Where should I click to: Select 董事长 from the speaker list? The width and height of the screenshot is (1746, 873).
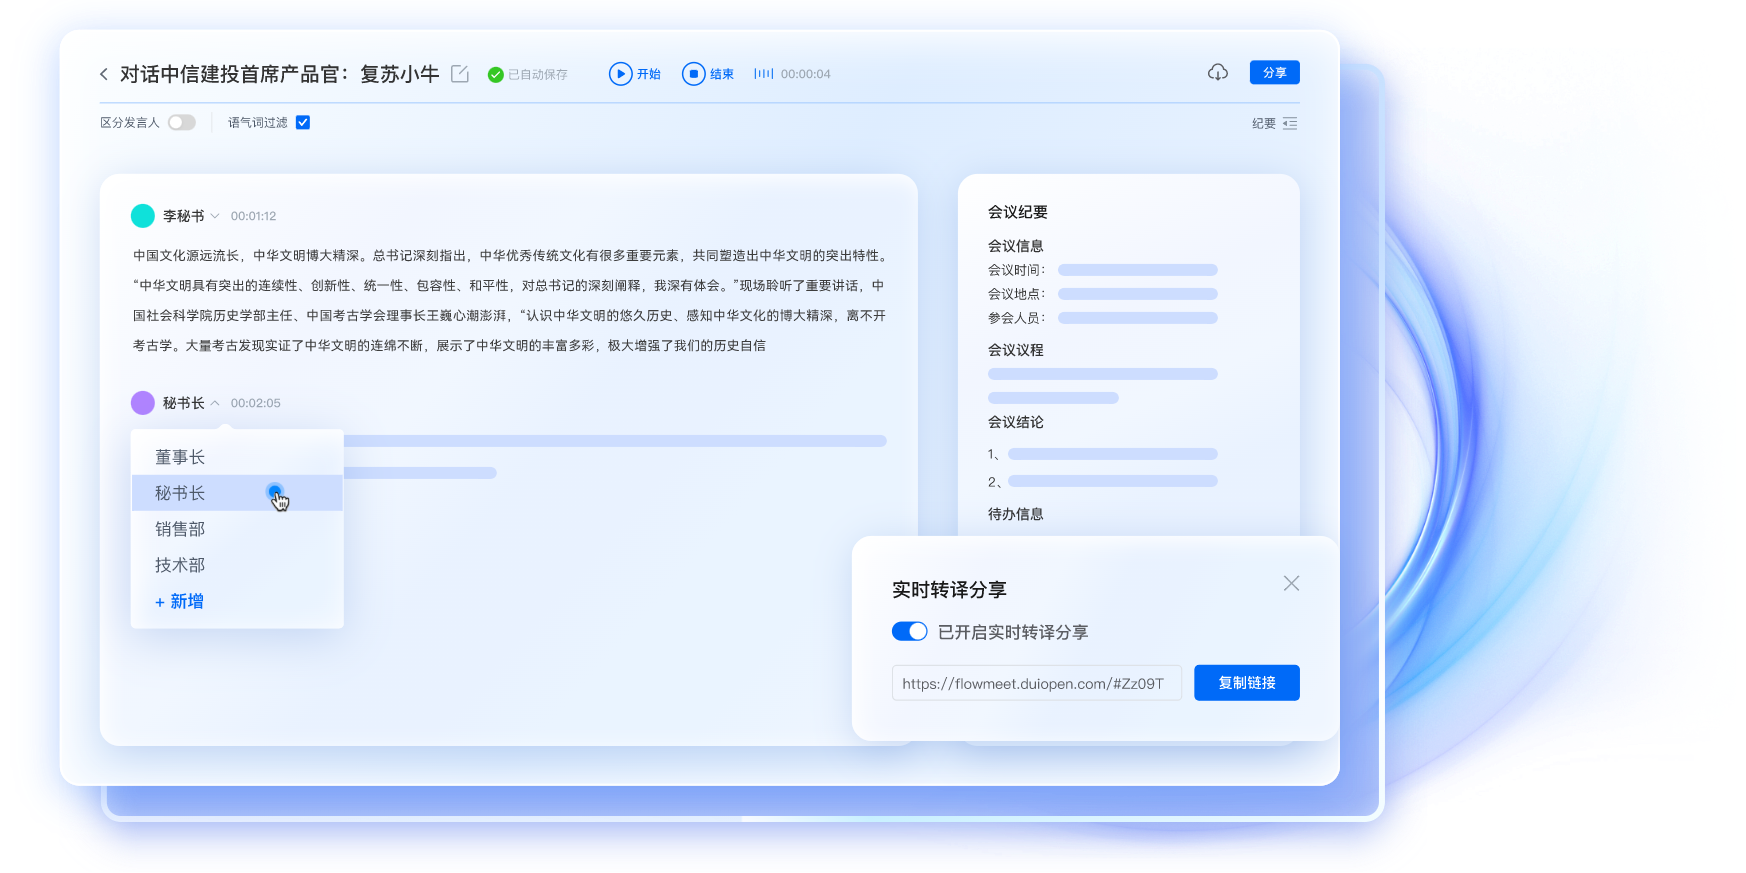tap(180, 457)
